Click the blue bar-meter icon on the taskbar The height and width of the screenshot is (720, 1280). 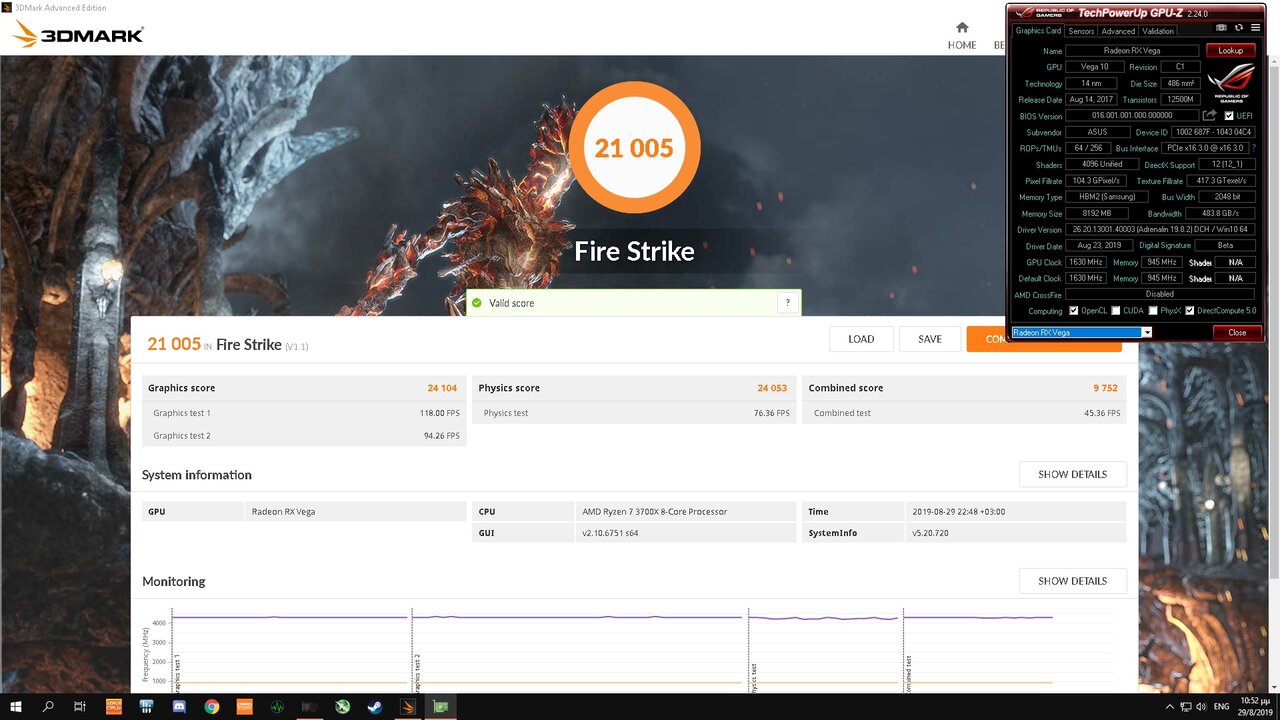[x=146, y=707]
